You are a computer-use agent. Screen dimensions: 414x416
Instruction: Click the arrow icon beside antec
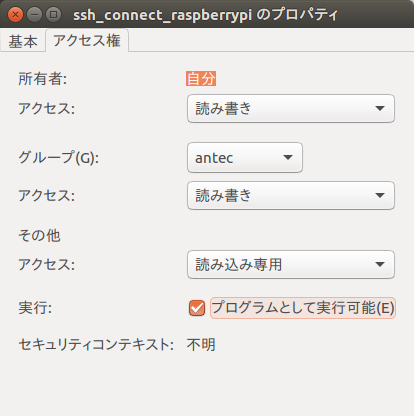pos(288,157)
